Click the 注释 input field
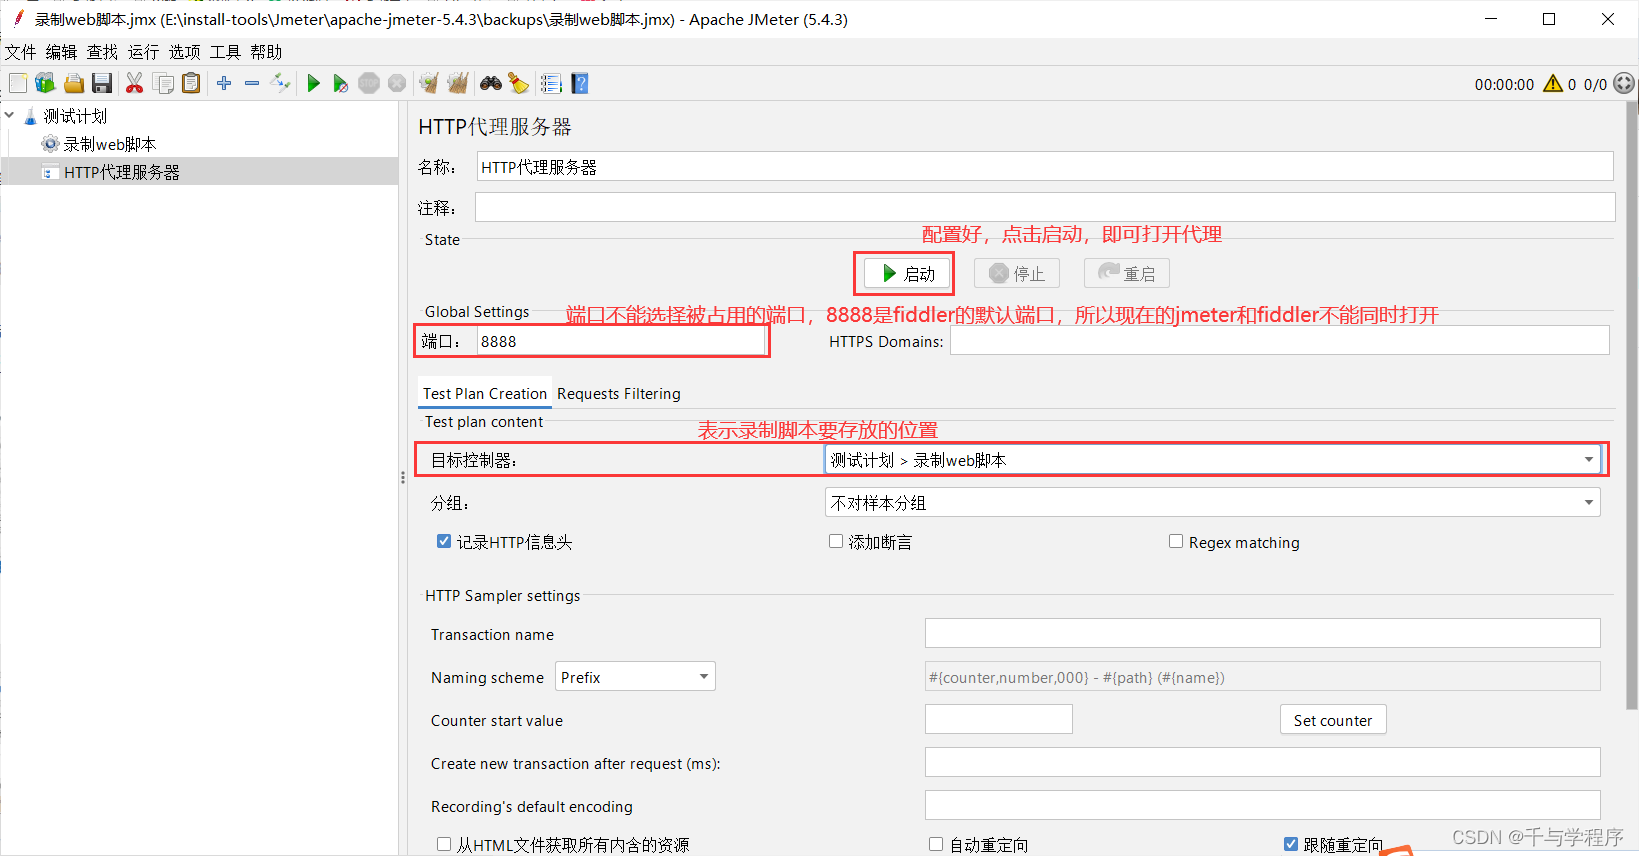1639x856 pixels. pyautogui.click(x=1045, y=207)
